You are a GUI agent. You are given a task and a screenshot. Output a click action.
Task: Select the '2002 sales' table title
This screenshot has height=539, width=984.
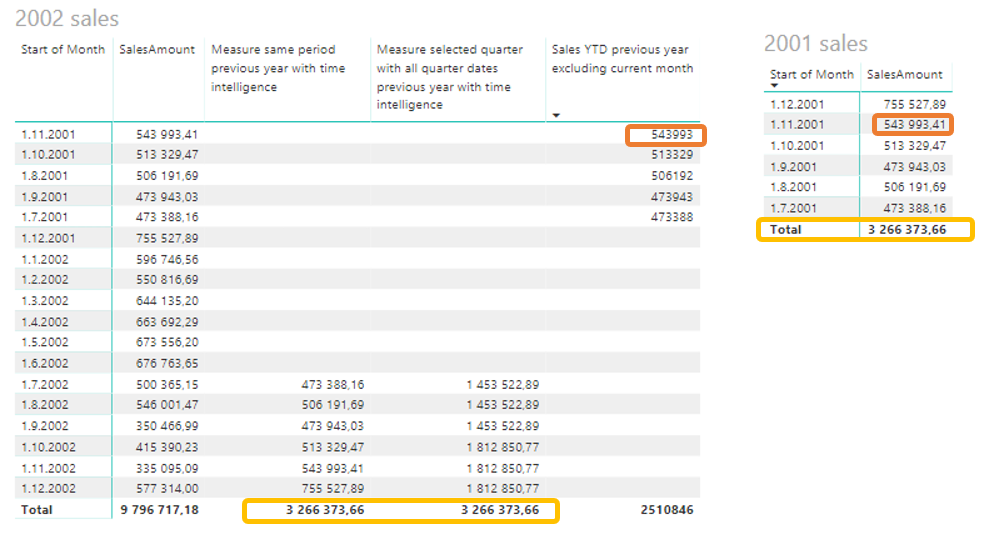67,18
